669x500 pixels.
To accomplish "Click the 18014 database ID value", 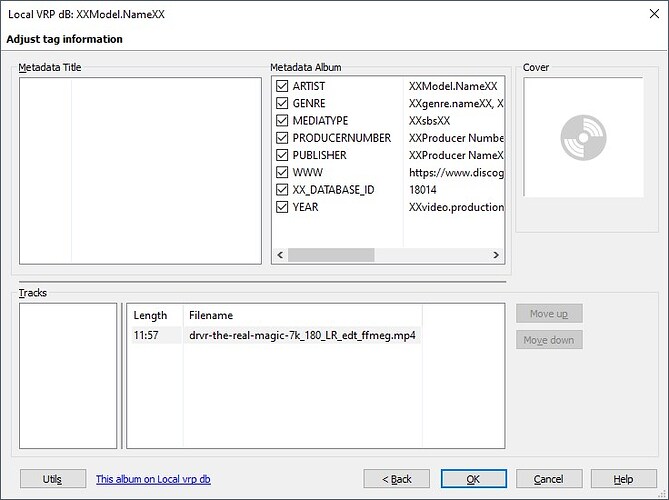I will pos(422,190).
